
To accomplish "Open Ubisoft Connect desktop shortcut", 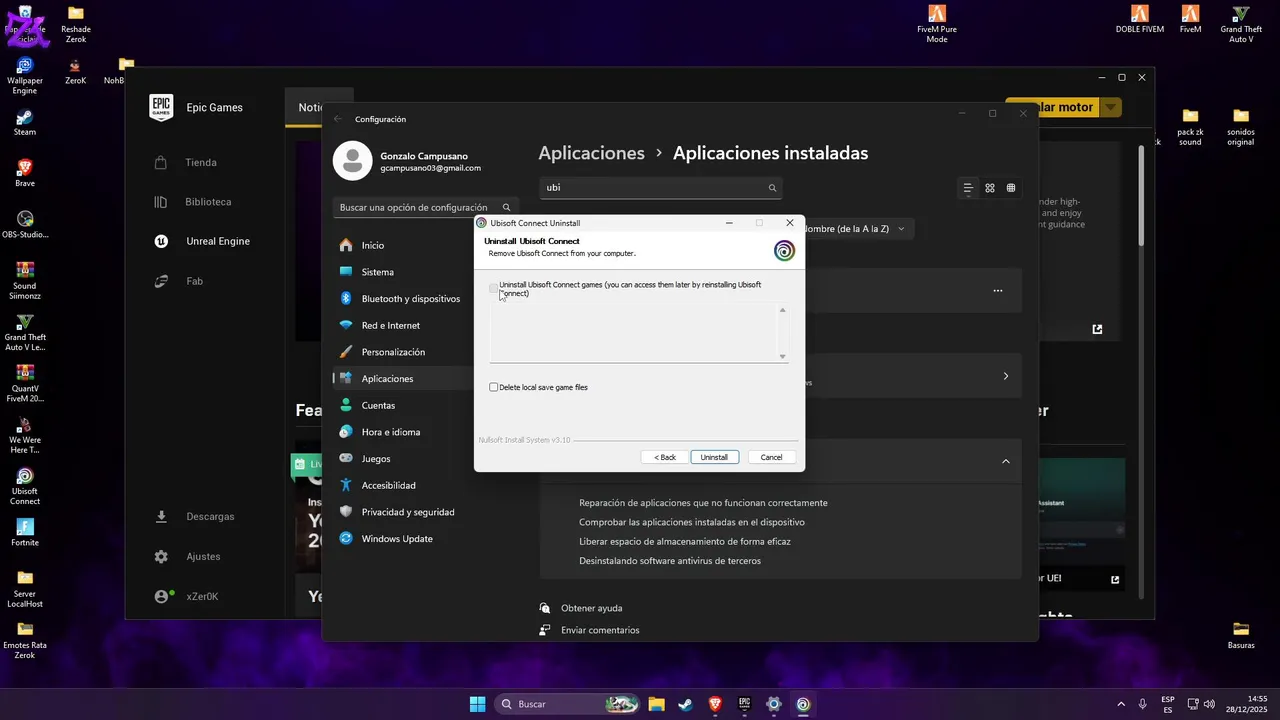I will (25, 486).
